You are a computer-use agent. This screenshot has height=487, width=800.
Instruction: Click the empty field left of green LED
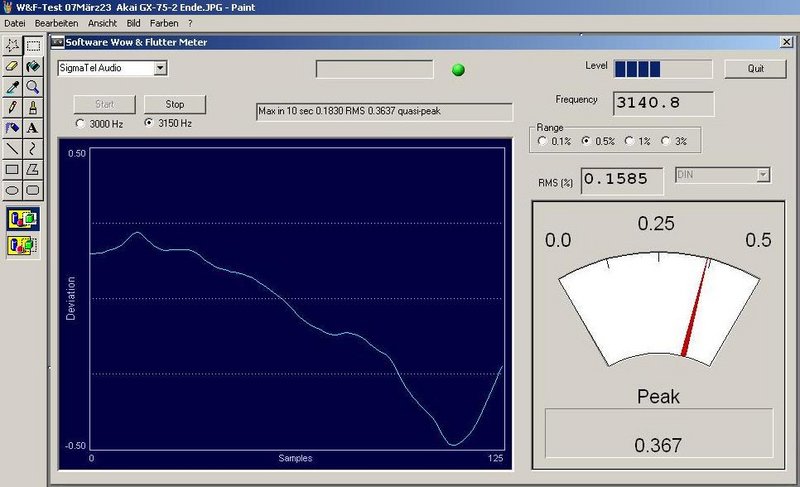(374, 69)
